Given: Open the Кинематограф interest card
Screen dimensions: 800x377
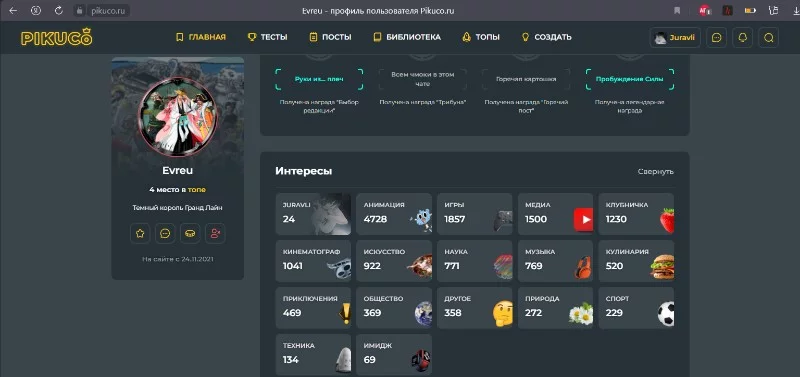Looking at the screenshot, I should [x=313, y=261].
